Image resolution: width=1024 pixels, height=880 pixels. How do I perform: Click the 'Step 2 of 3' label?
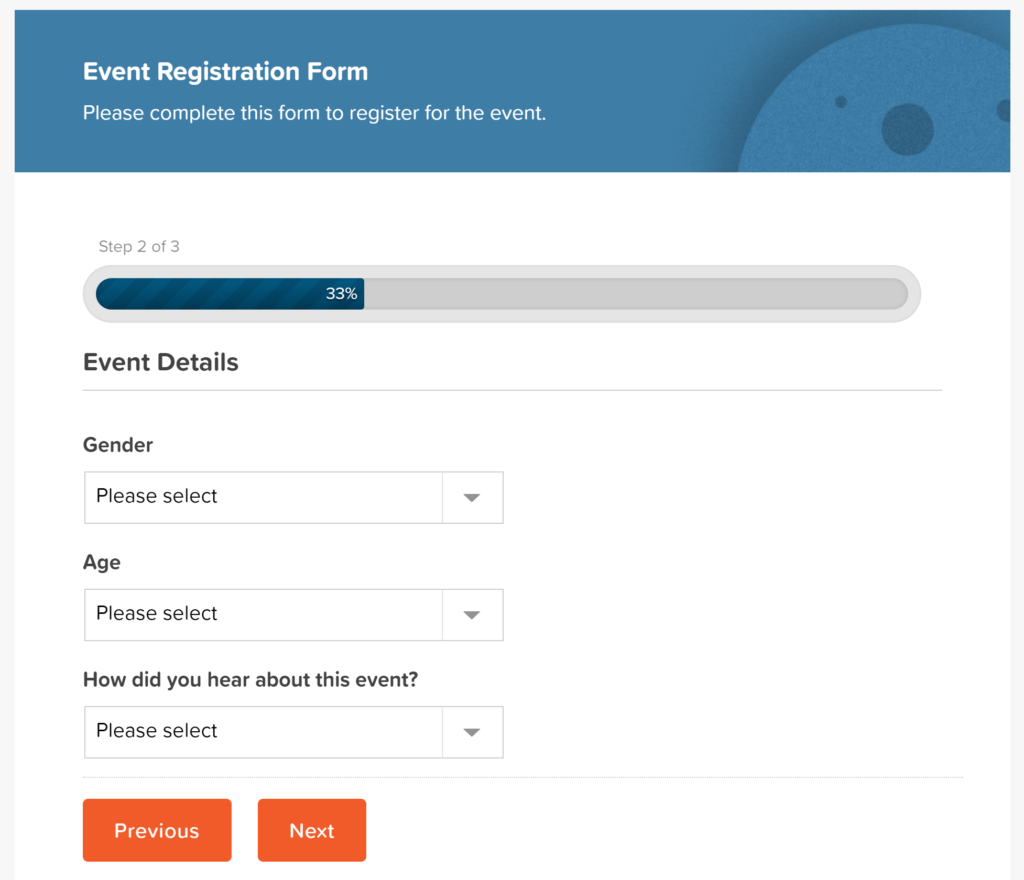pyautogui.click(x=139, y=246)
